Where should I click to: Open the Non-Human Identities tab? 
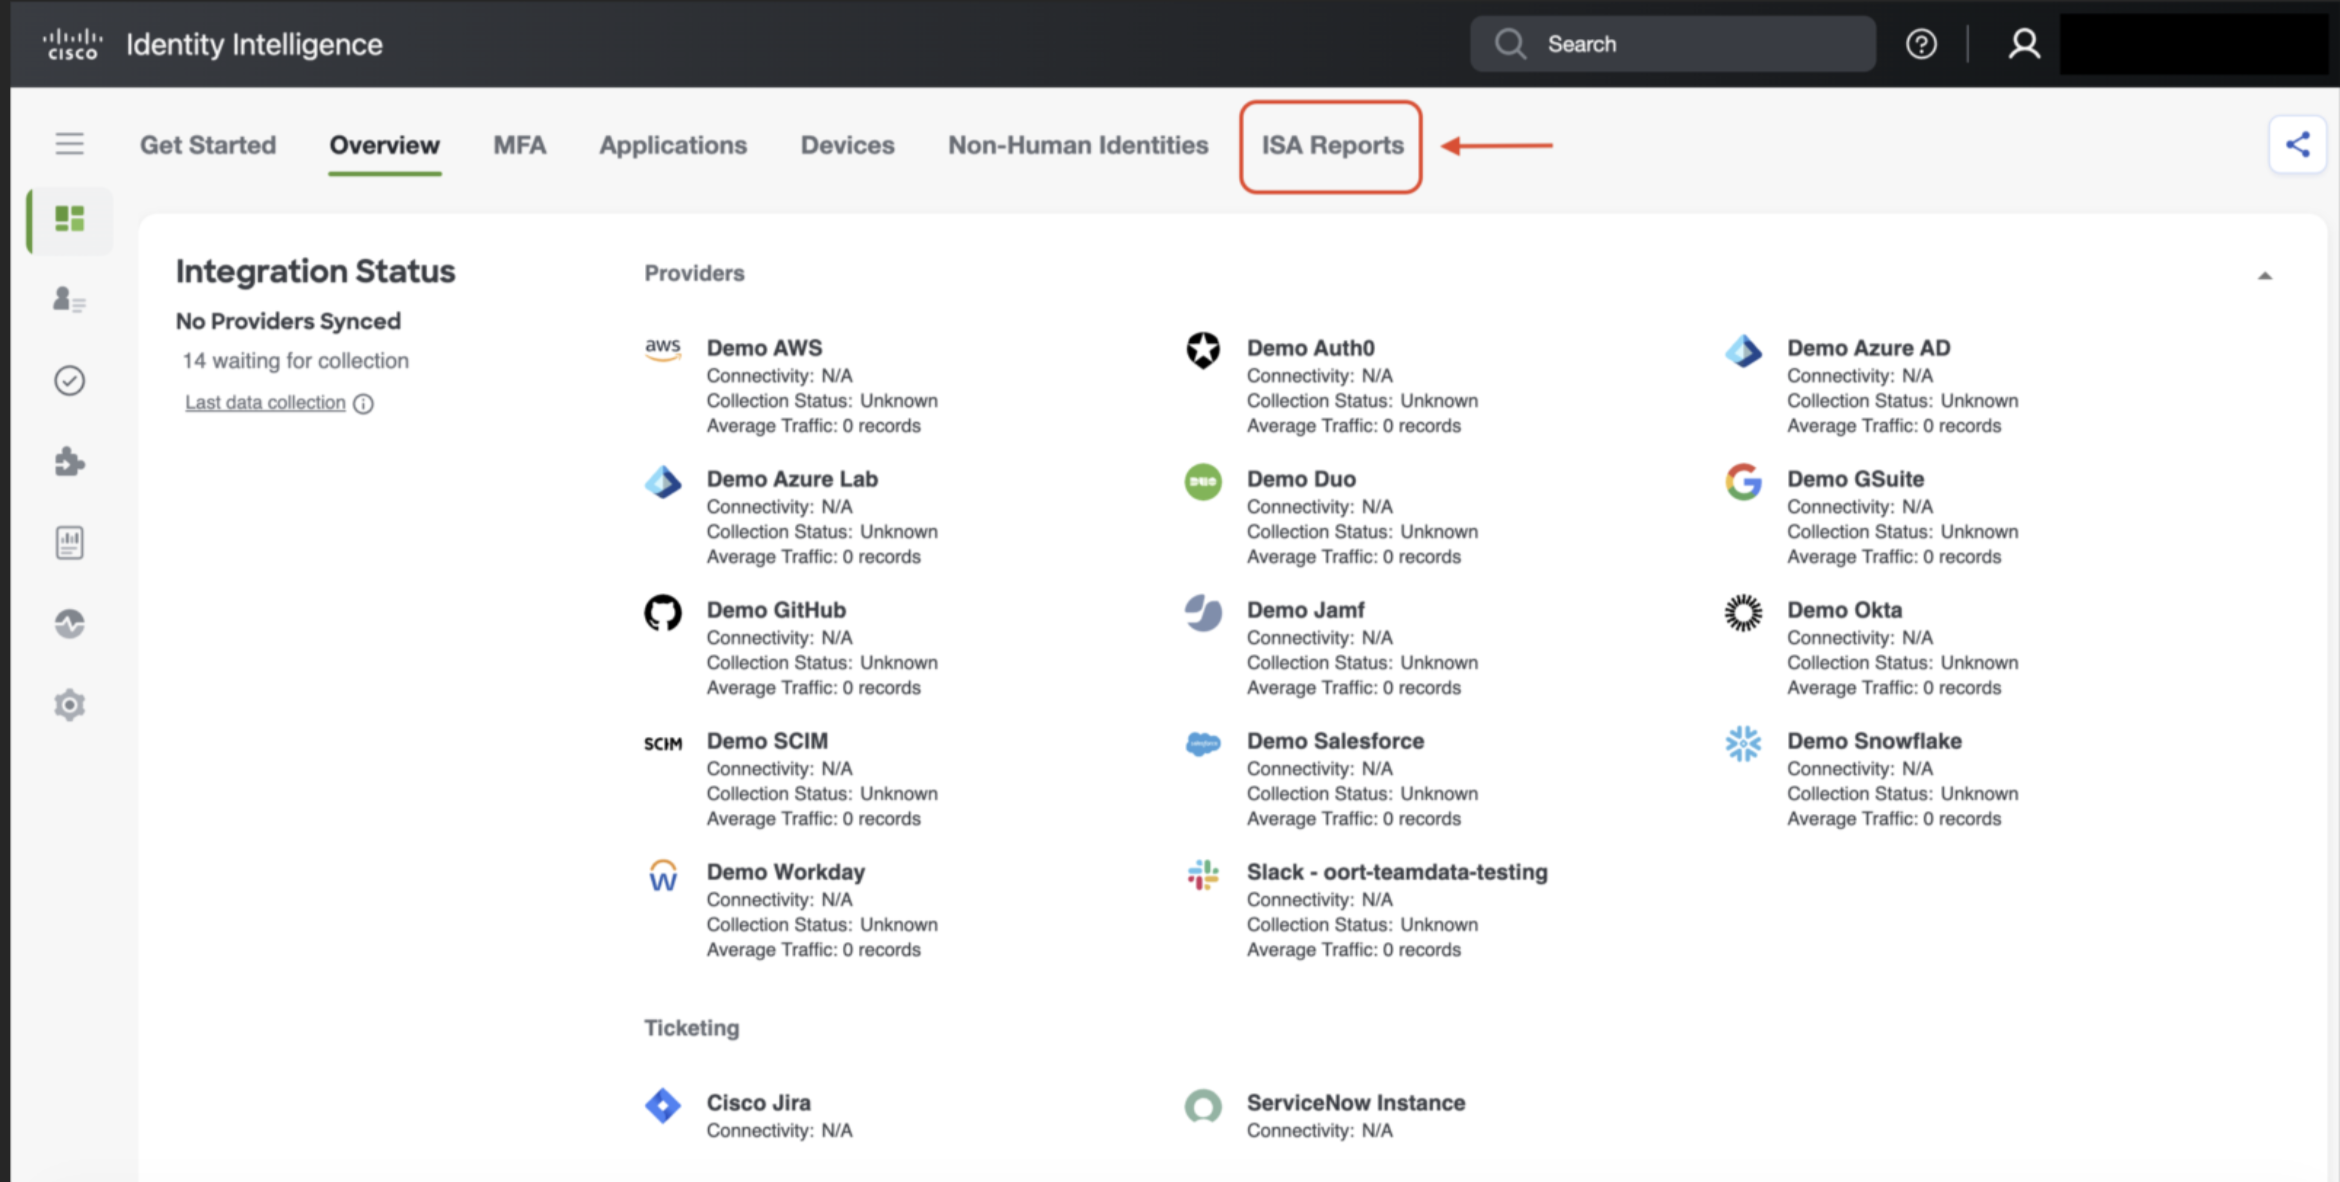(1078, 146)
